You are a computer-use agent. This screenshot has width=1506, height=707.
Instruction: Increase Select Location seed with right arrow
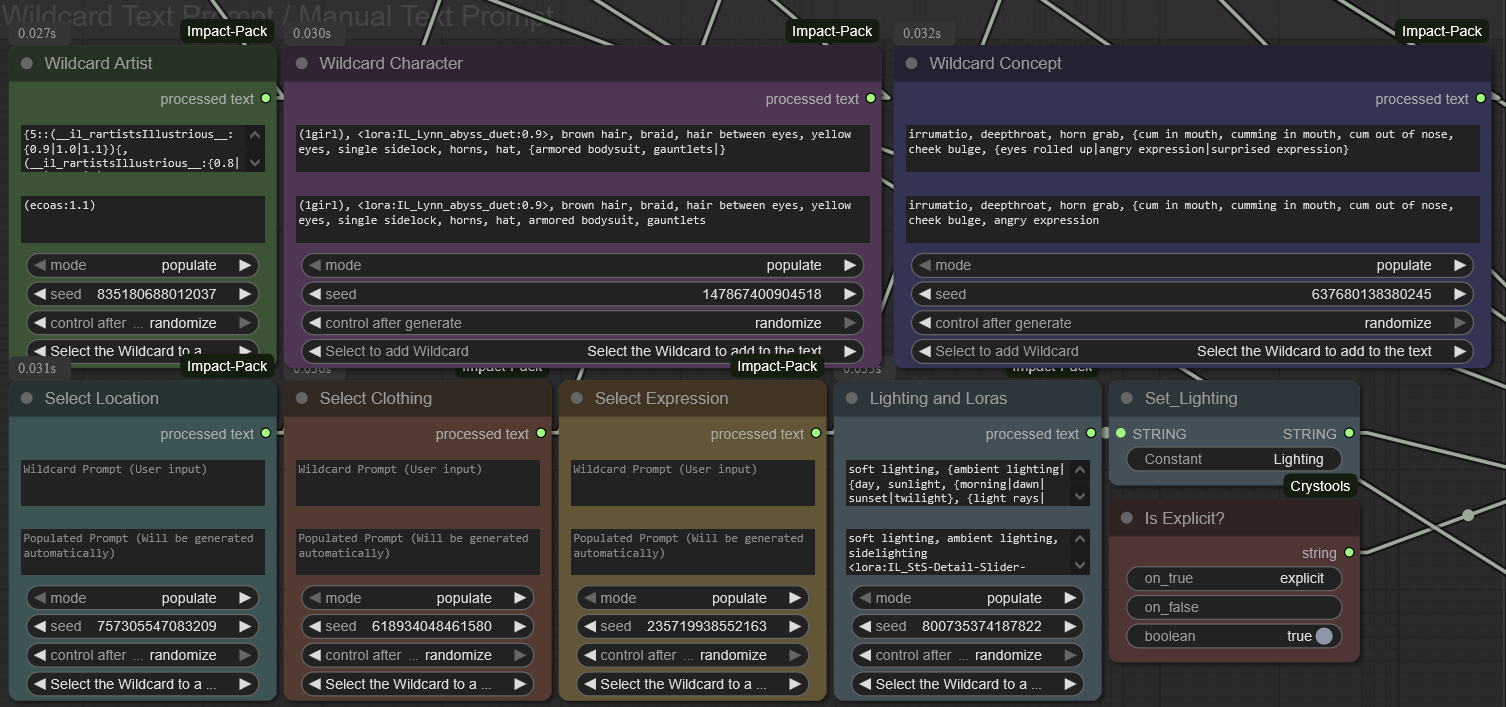pyautogui.click(x=245, y=626)
